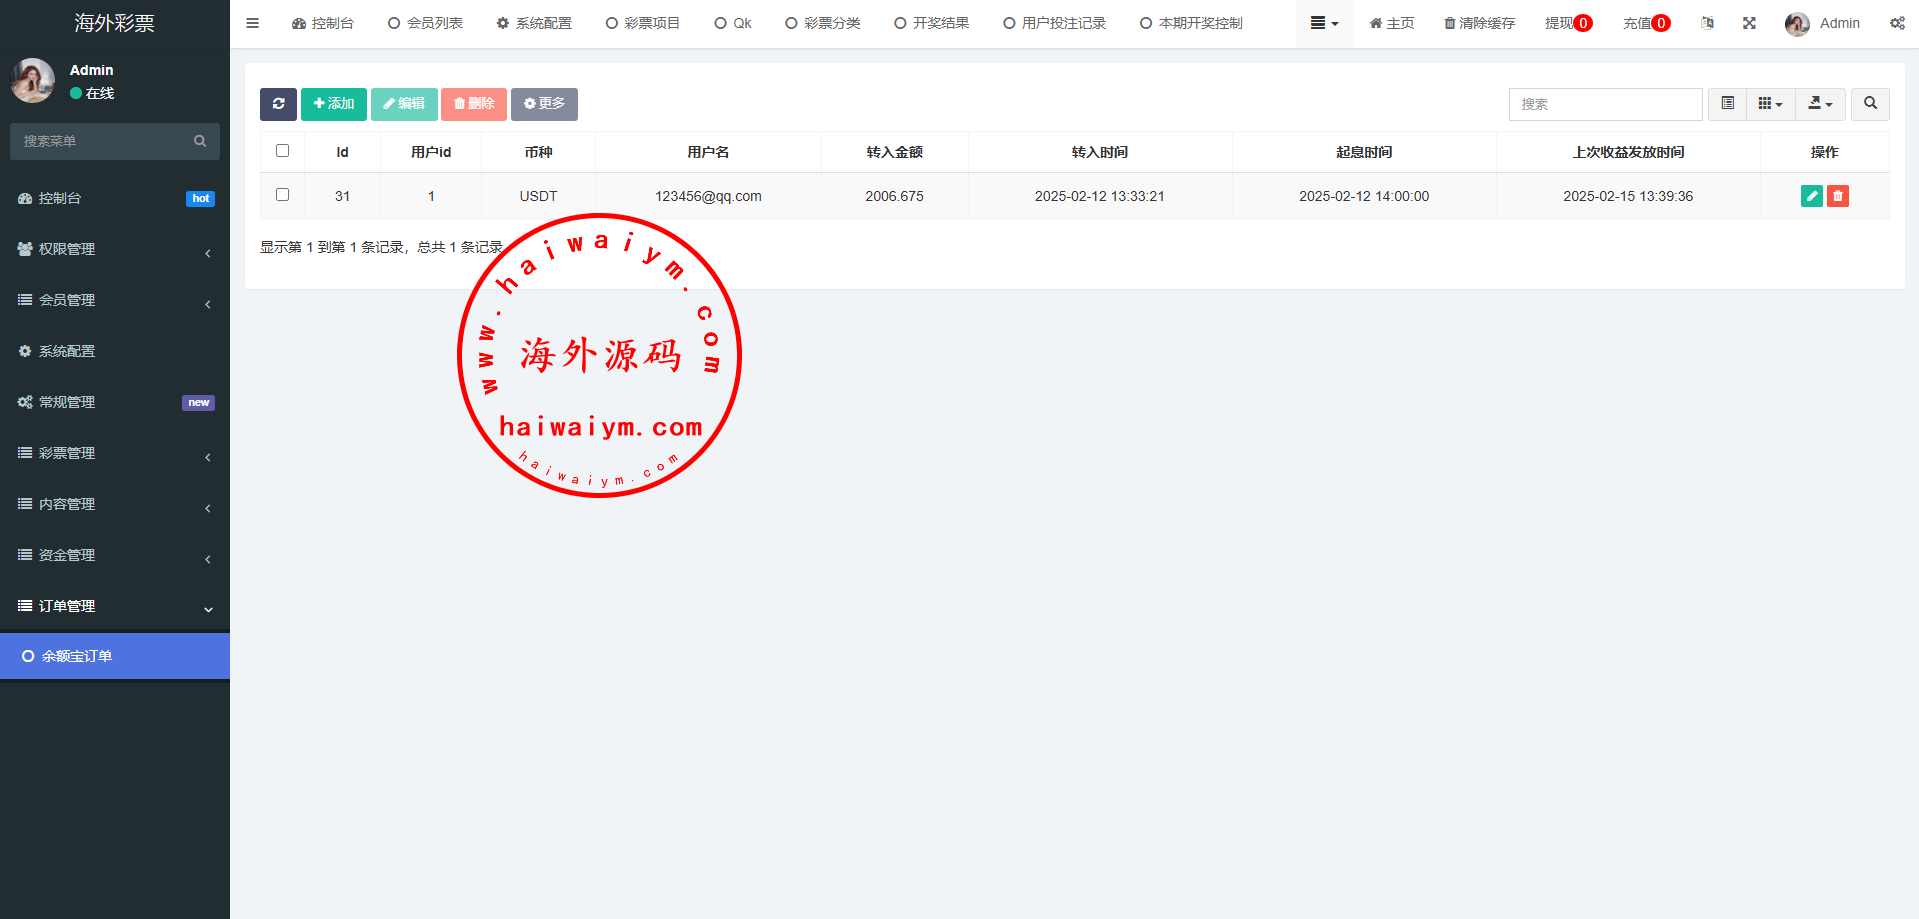The width and height of the screenshot is (1919, 919).
Task: Click the language translate icon
Action: [x=1707, y=23]
